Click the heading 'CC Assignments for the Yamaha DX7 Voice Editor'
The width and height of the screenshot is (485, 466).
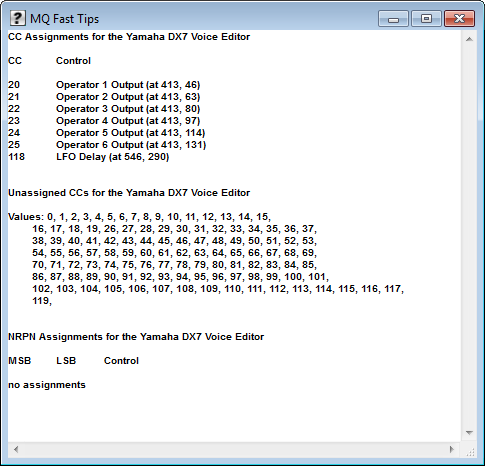pos(129,37)
